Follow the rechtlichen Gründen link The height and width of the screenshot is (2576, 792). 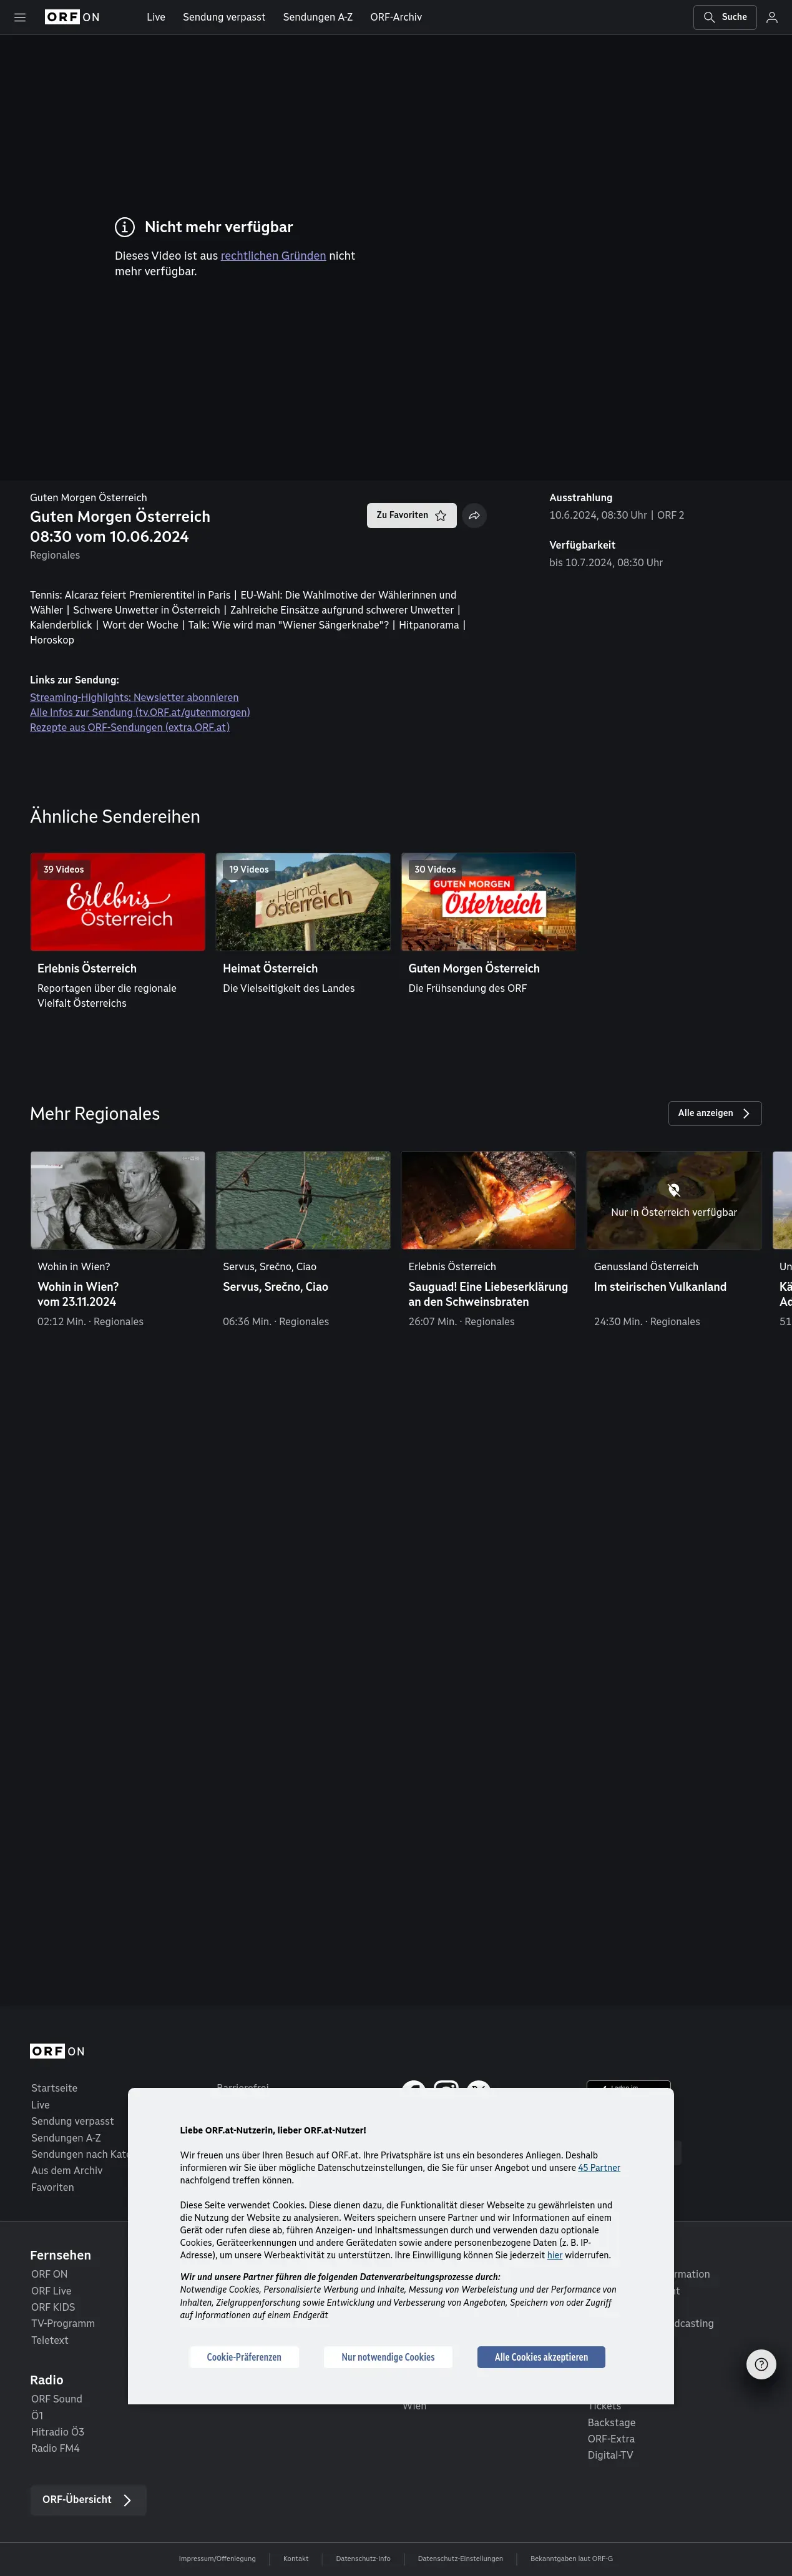(x=273, y=256)
